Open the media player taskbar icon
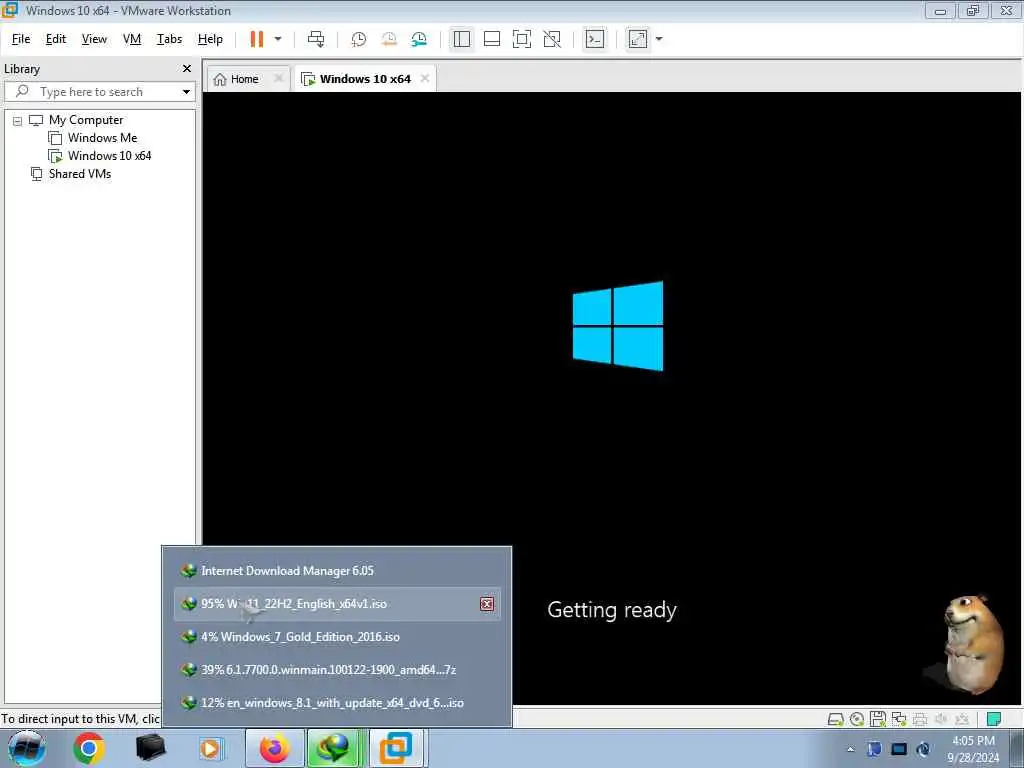The width and height of the screenshot is (1024, 768). pyautogui.click(x=210, y=748)
